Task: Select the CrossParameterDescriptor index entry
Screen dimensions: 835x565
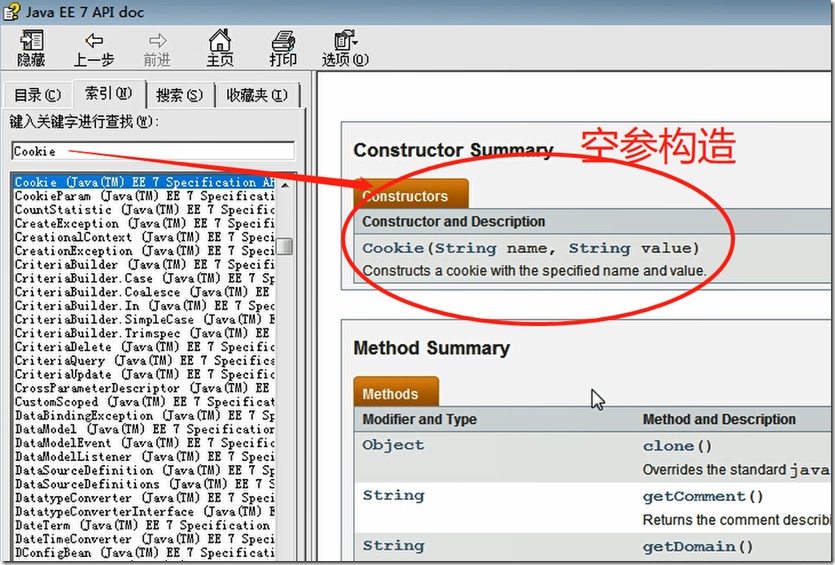Action: pyautogui.click(x=144, y=388)
